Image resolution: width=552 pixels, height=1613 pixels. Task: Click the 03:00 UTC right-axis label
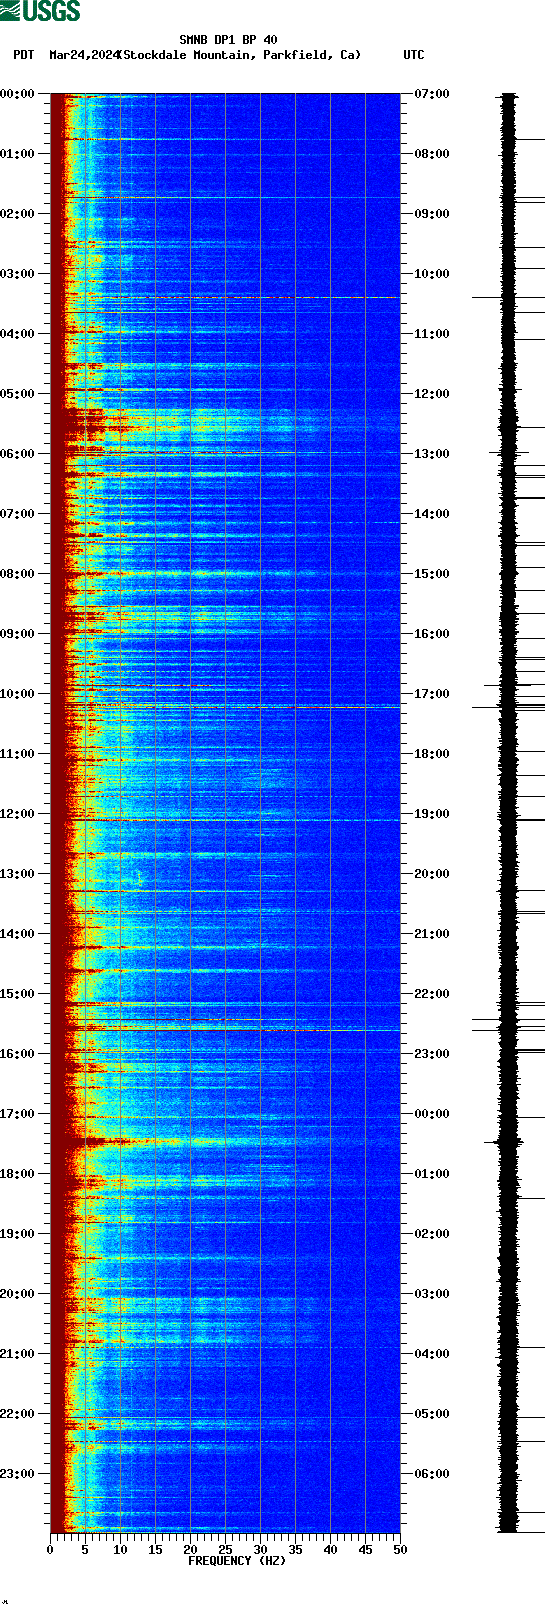coord(432,1294)
